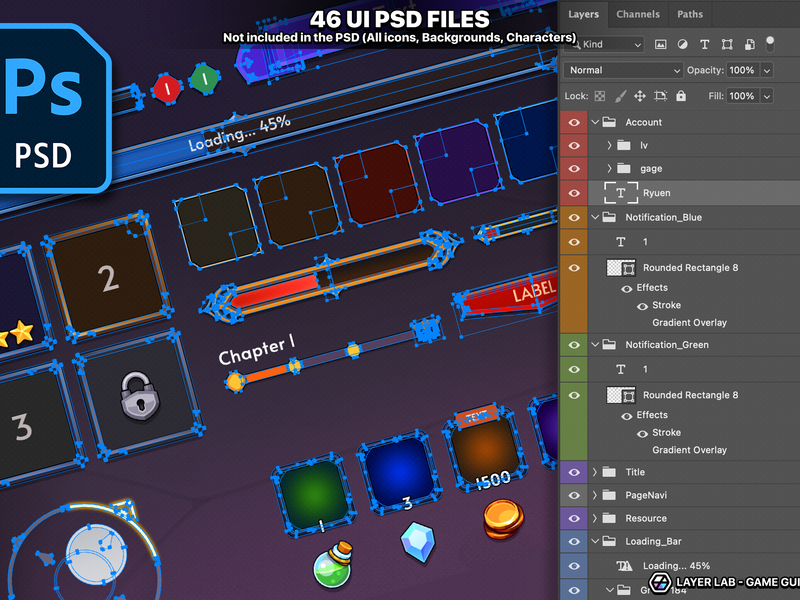The width and height of the screenshot is (800, 600).
Task: Open the Paths tab
Action: coord(690,14)
